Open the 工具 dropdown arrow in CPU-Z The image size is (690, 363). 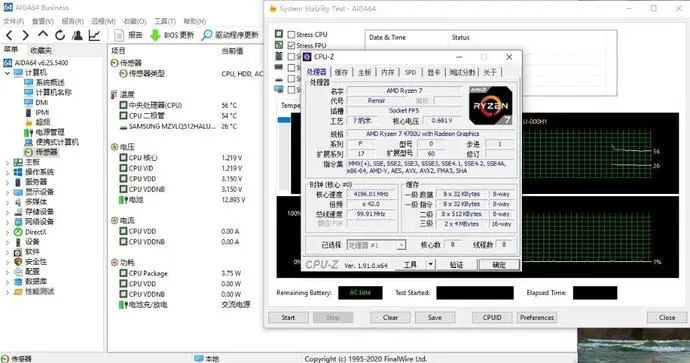431,264
